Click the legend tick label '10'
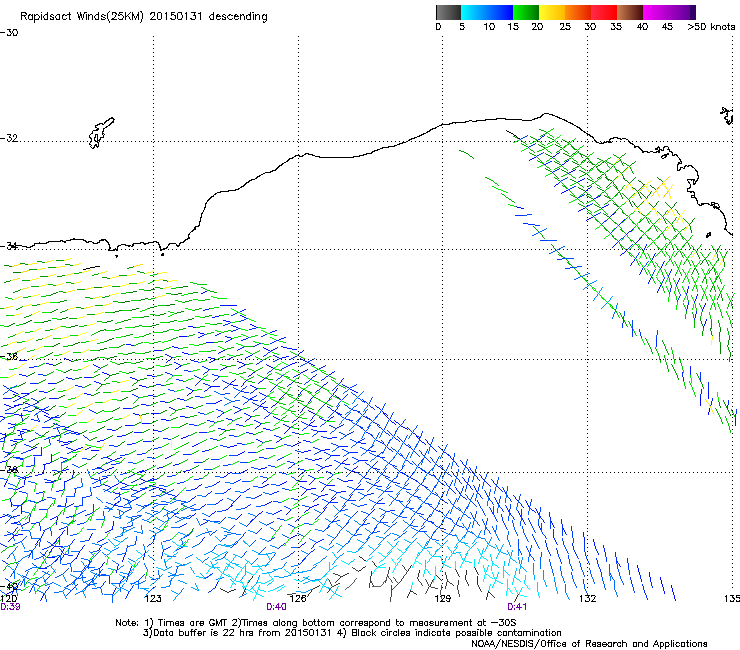This screenshot has height=650, width=740. (489, 27)
